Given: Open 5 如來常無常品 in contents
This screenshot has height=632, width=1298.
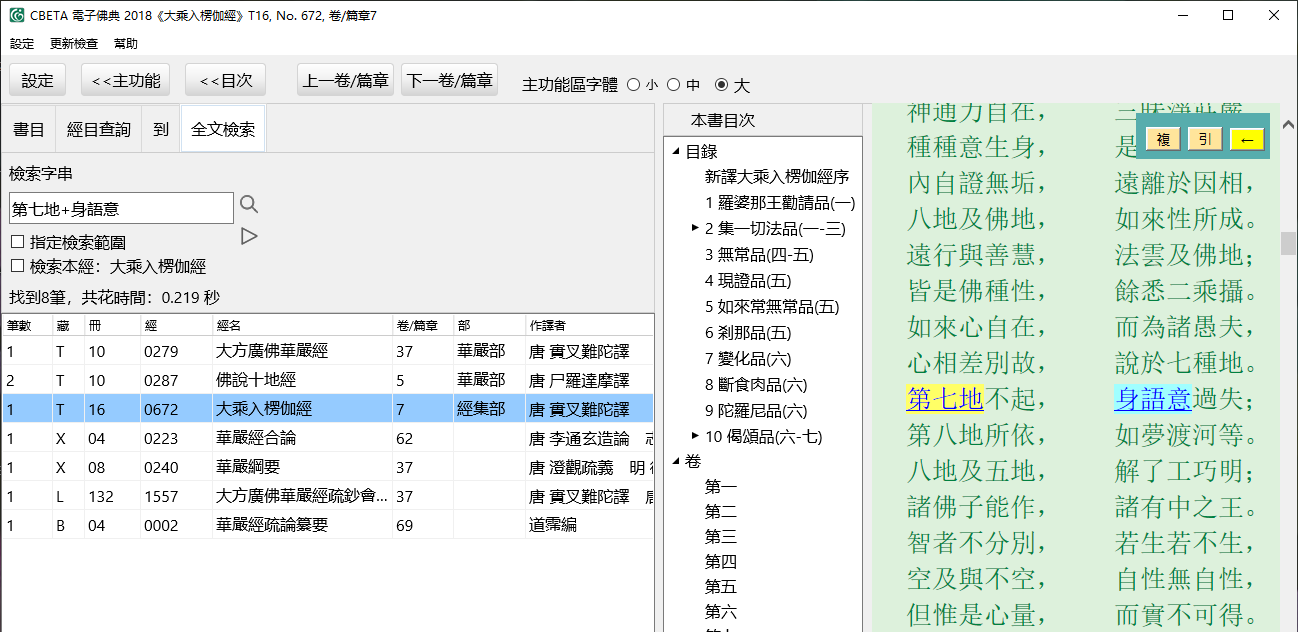Looking at the screenshot, I should [x=772, y=307].
